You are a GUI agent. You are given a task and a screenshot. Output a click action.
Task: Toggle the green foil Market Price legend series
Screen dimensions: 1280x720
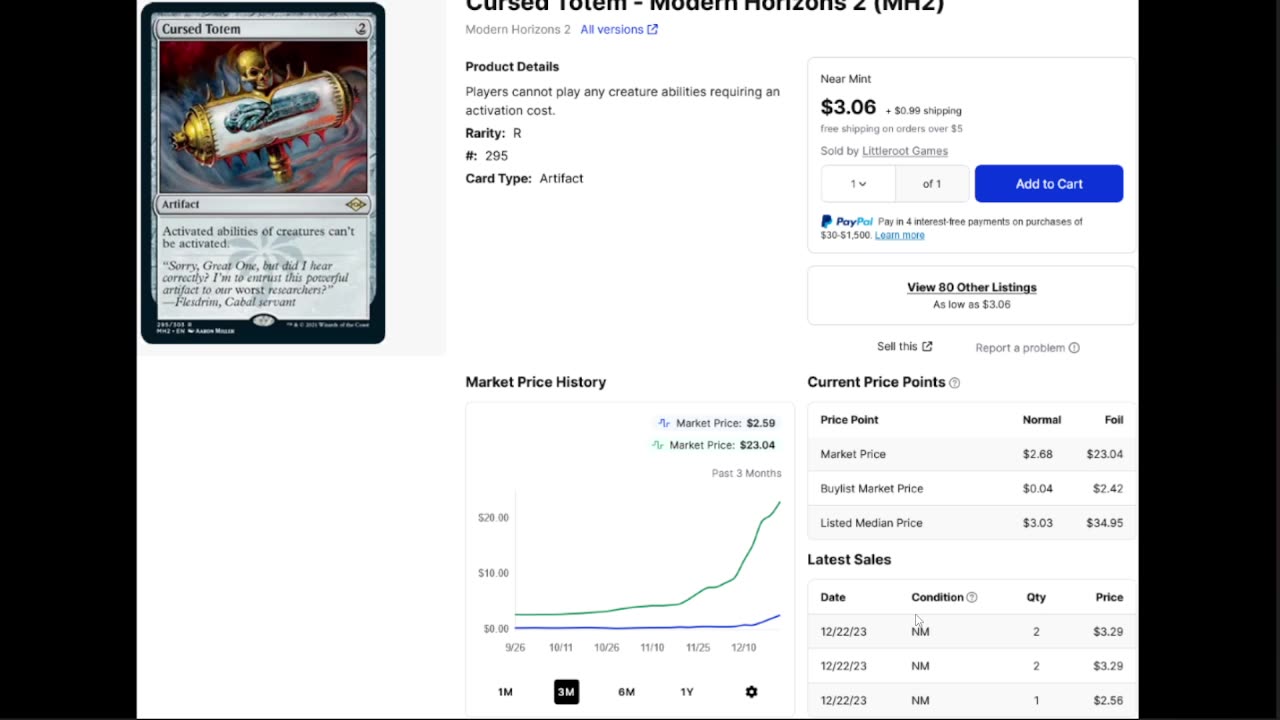click(x=712, y=445)
